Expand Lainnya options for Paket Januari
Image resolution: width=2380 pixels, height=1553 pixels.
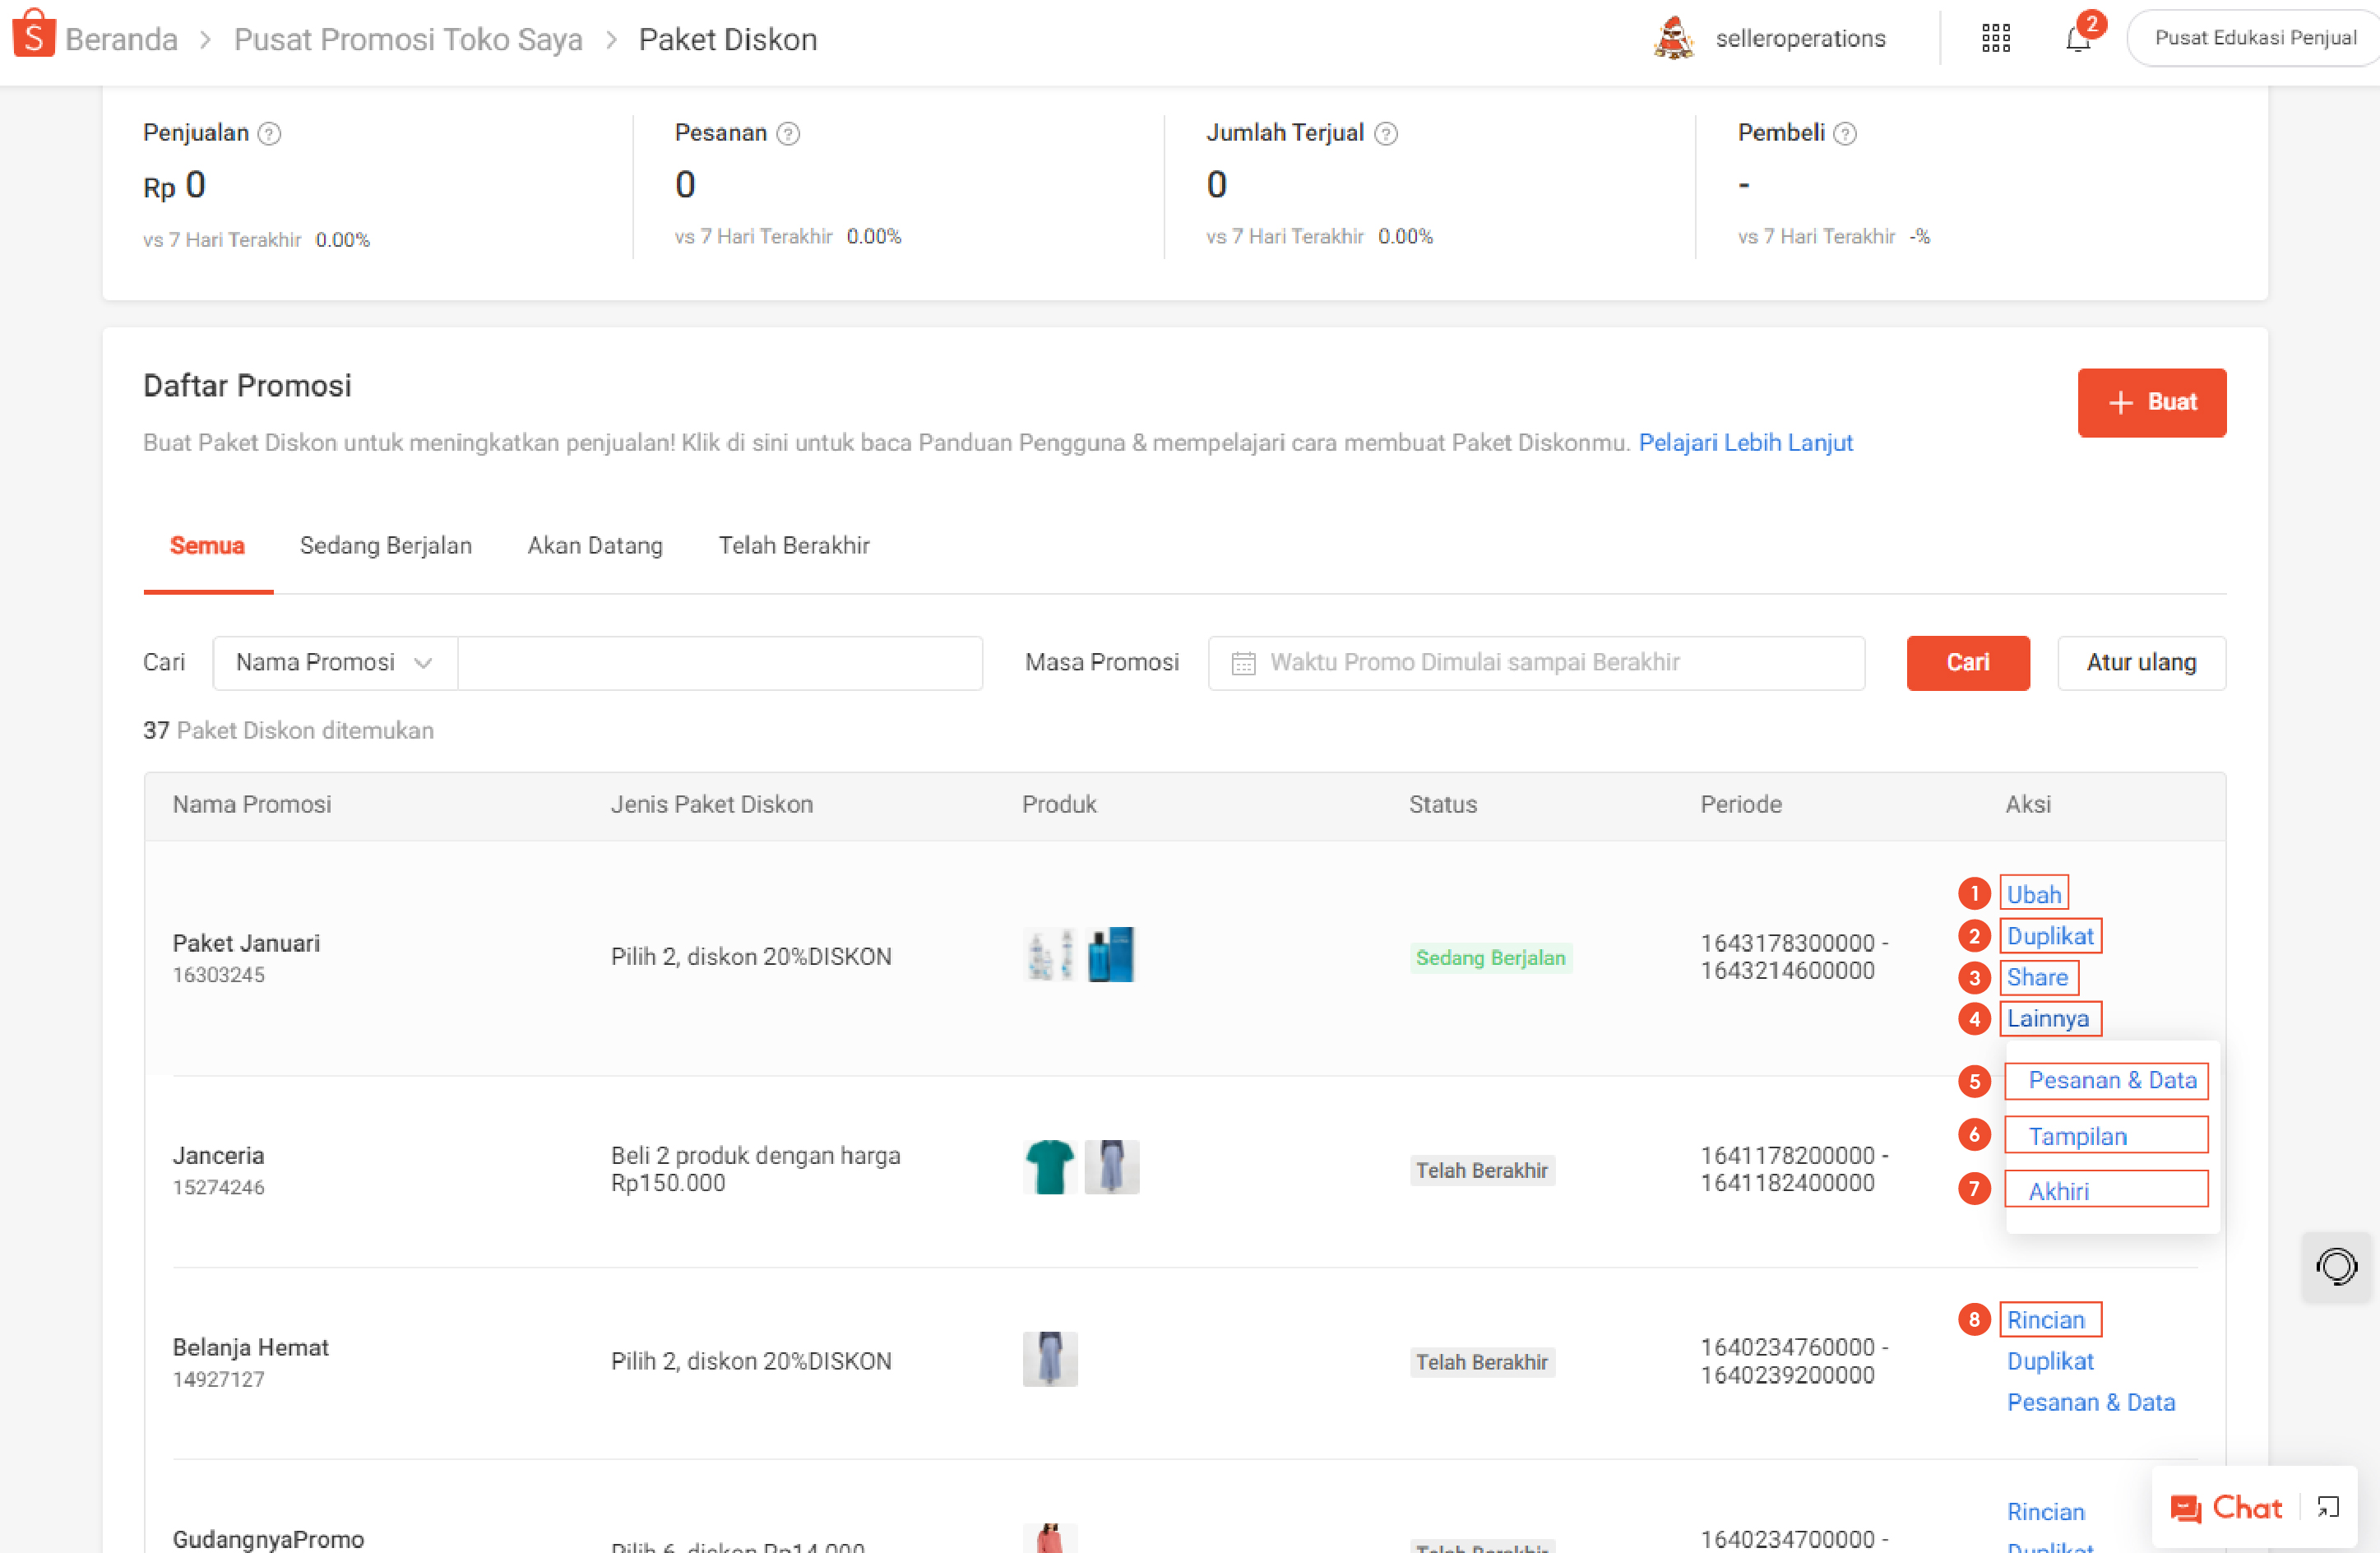(x=2048, y=1018)
